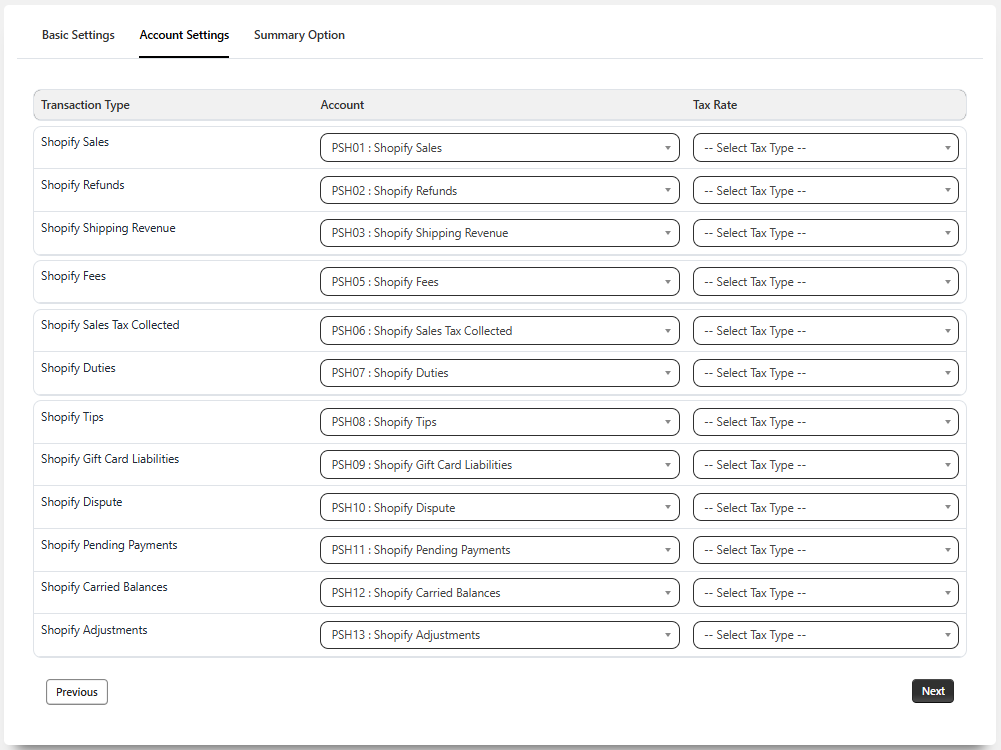Open the PSH09 Shopify Gift Card Liabilities dropdown
1001x750 pixels.
(499, 465)
